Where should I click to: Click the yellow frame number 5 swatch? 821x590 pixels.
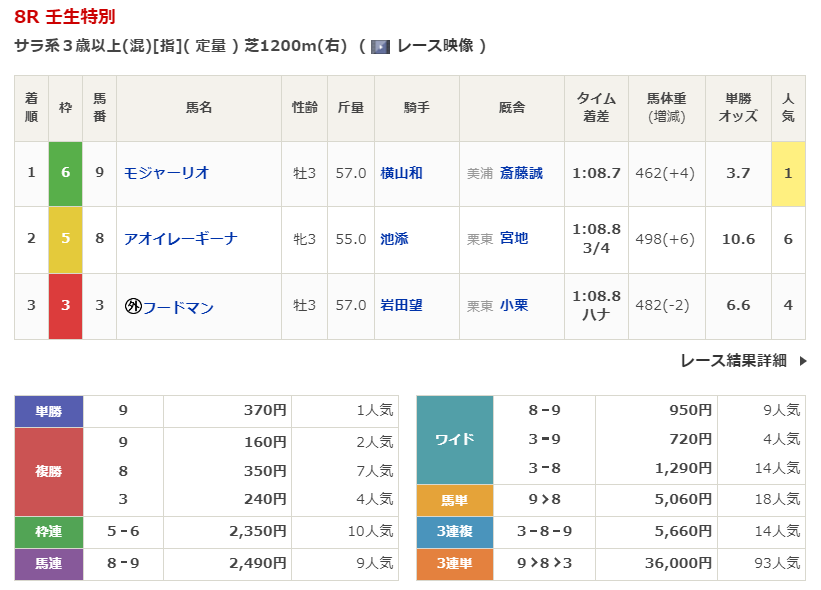click(65, 239)
